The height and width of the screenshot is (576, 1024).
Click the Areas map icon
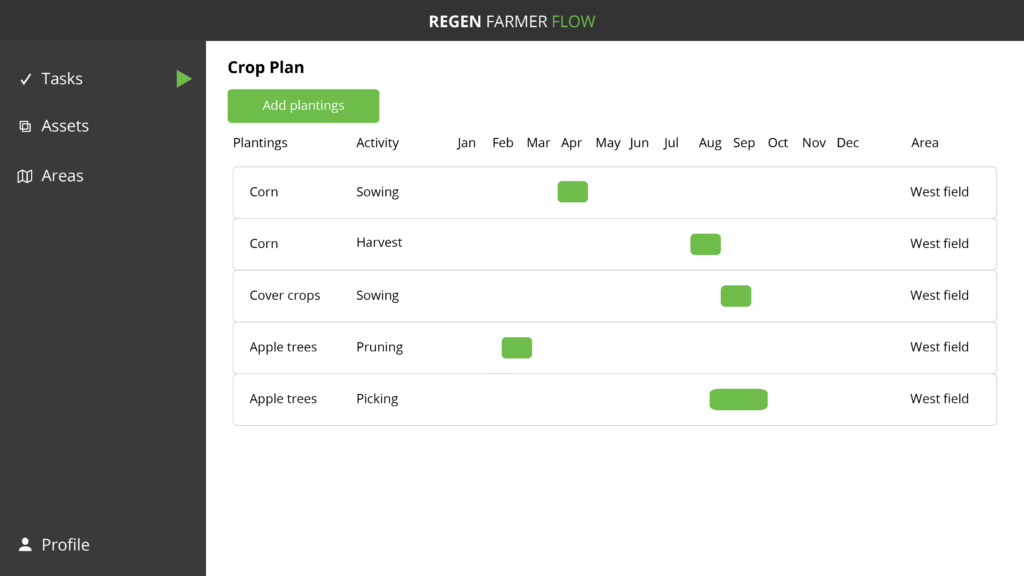[25, 176]
